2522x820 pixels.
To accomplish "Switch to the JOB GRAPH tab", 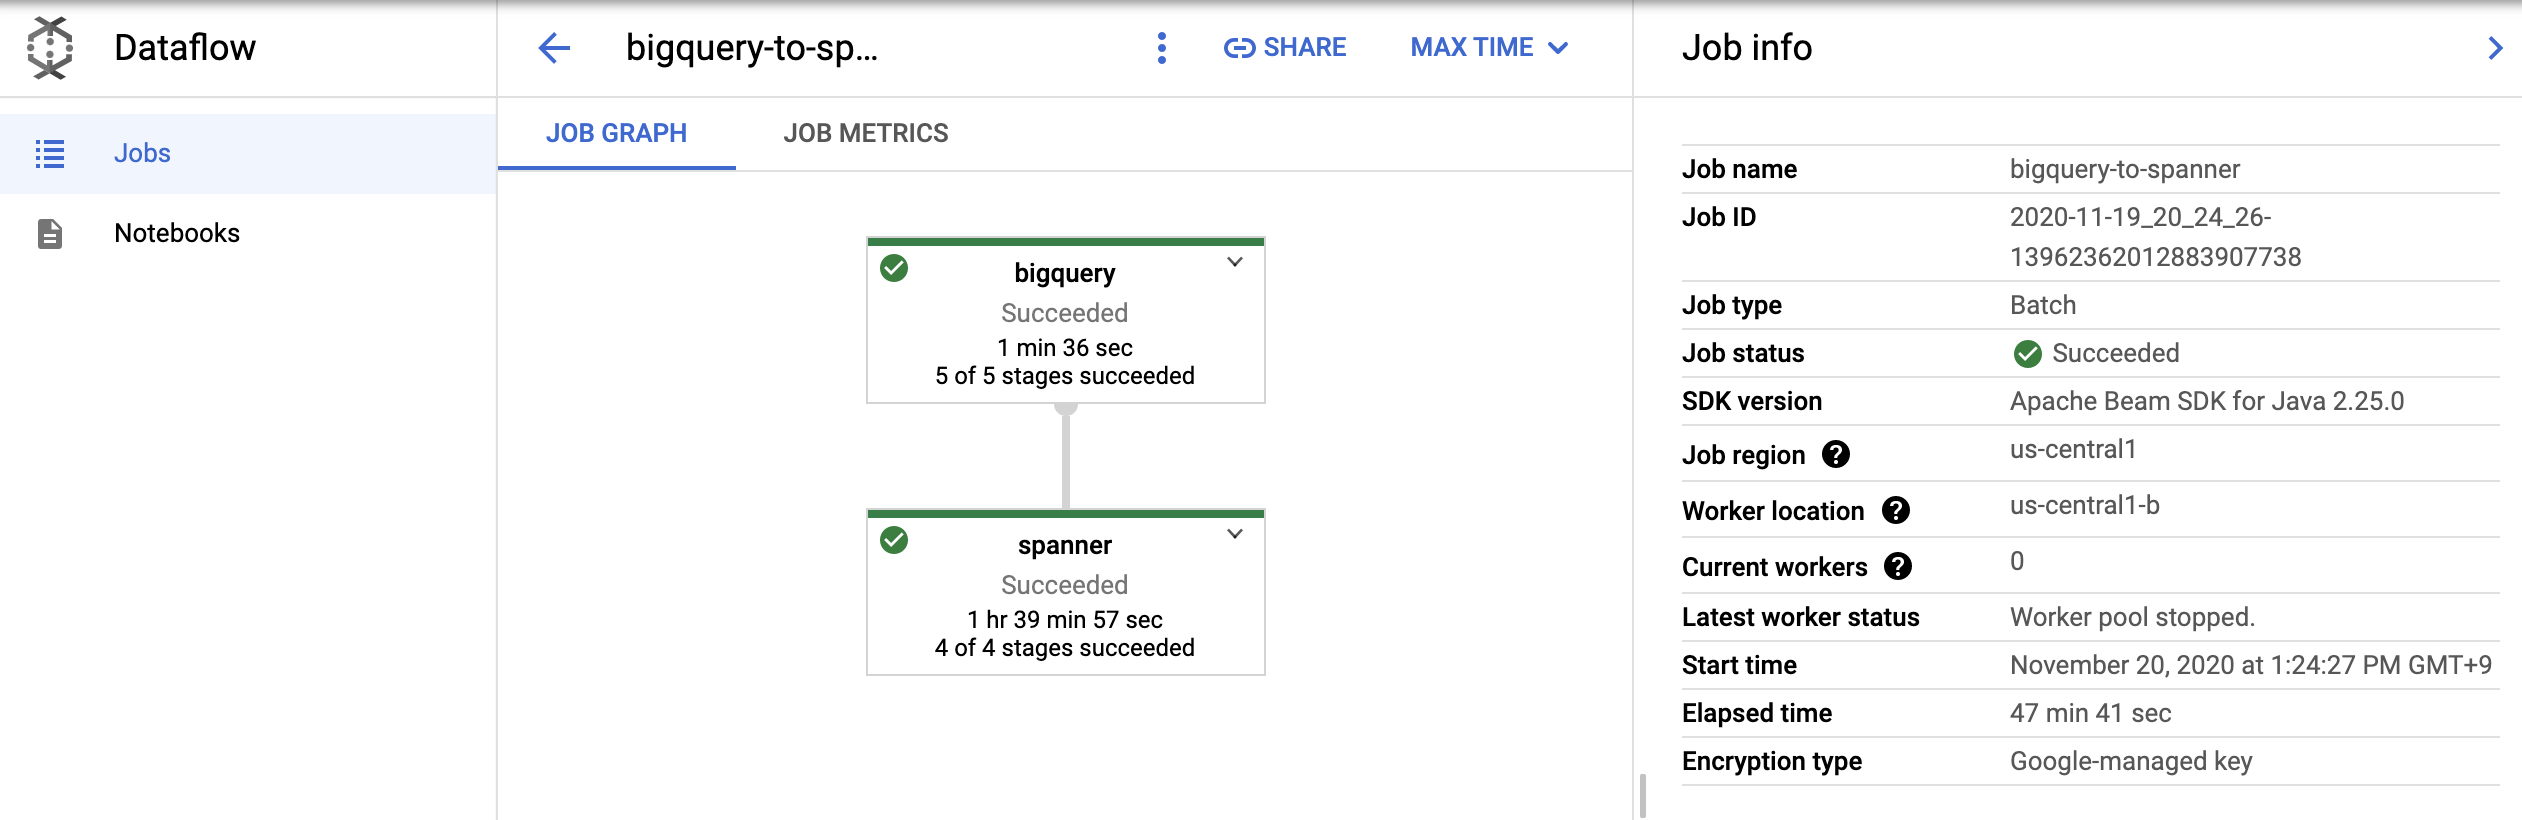I will (x=616, y=133).
